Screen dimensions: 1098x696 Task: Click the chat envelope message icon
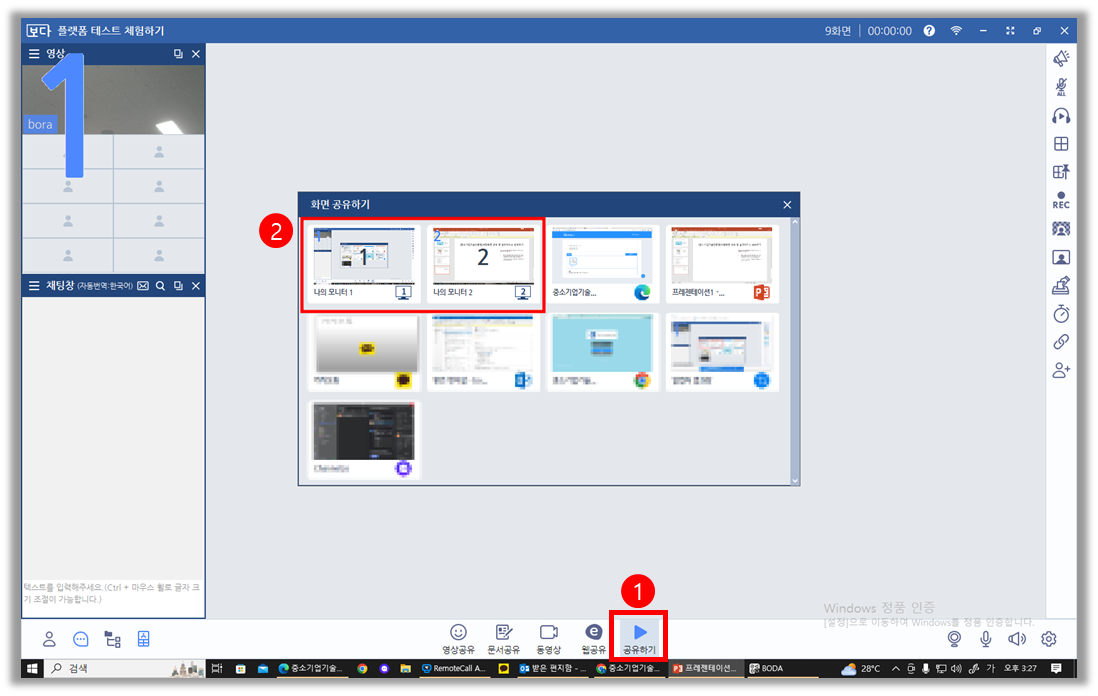tap(143, 286)
